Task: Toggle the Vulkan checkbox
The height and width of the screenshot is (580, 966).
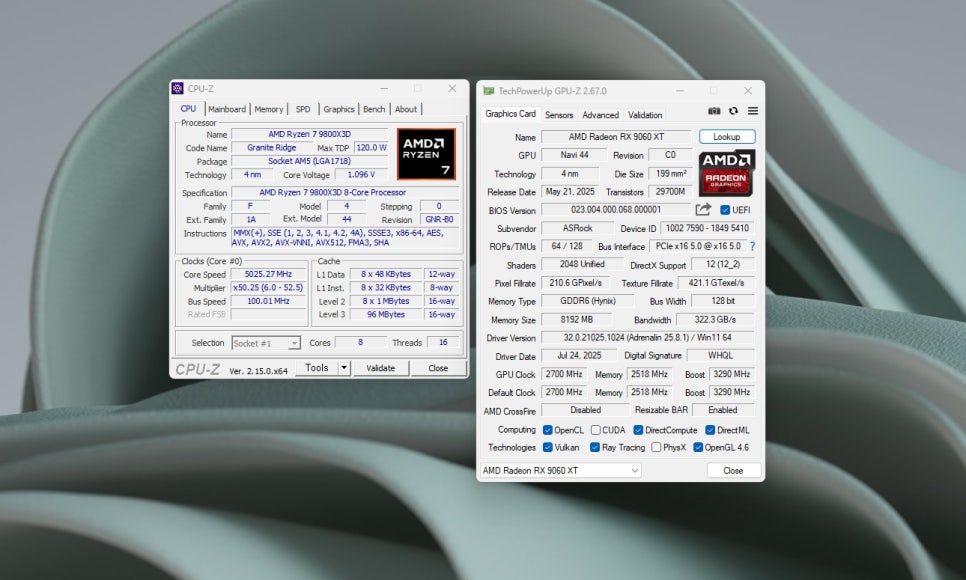Action: pyautogui.click(x=548, y=447)
